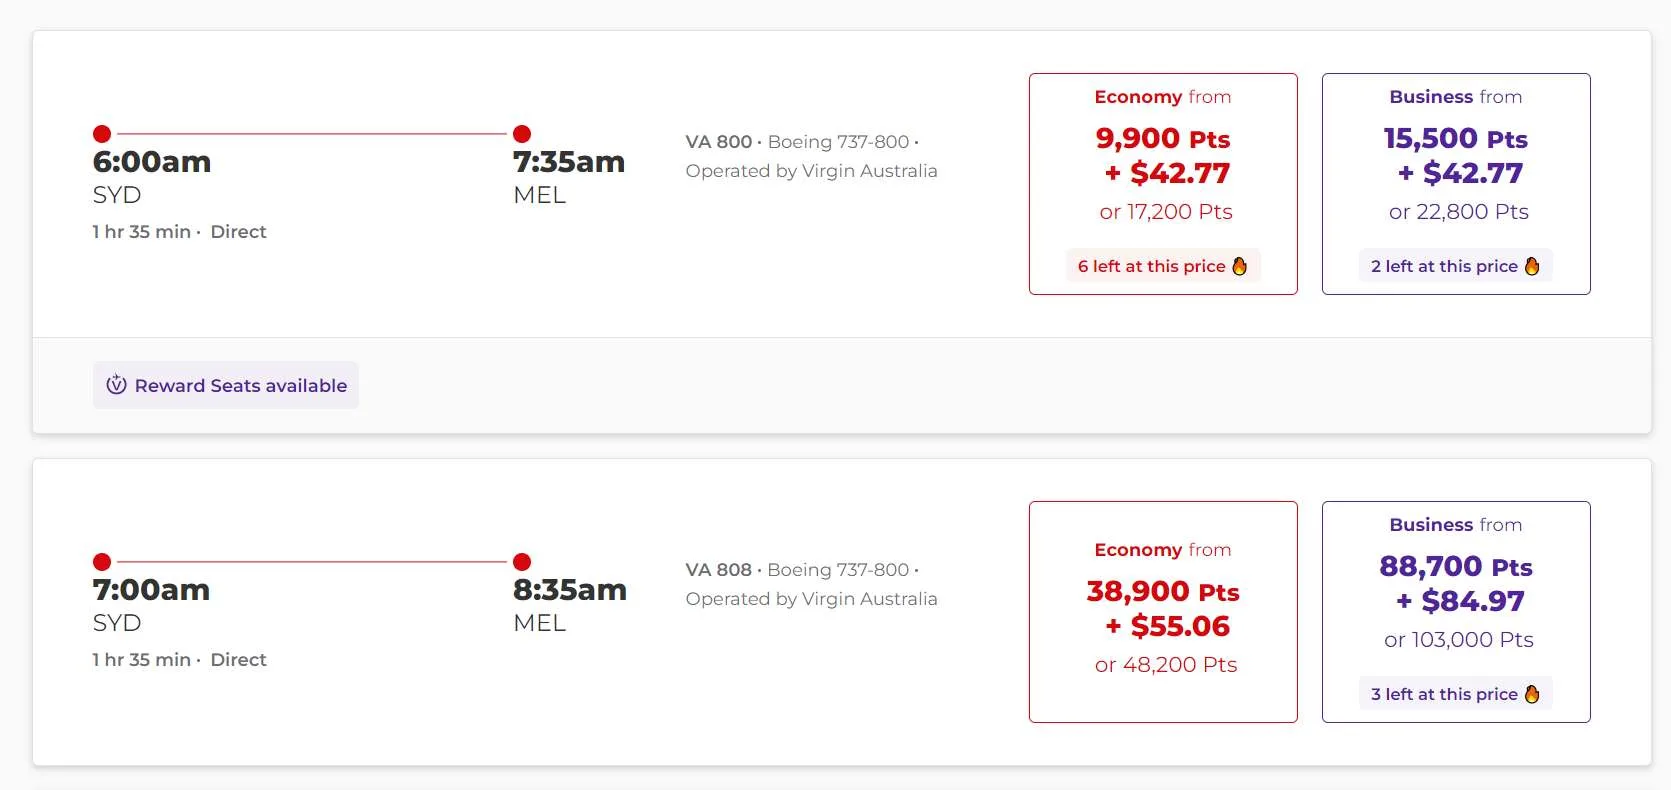Image resolution: width=1671 pixels, height=790 pixels.
Task: Click flame icon beside '3 left at this price'
Action: point(1532,694)
